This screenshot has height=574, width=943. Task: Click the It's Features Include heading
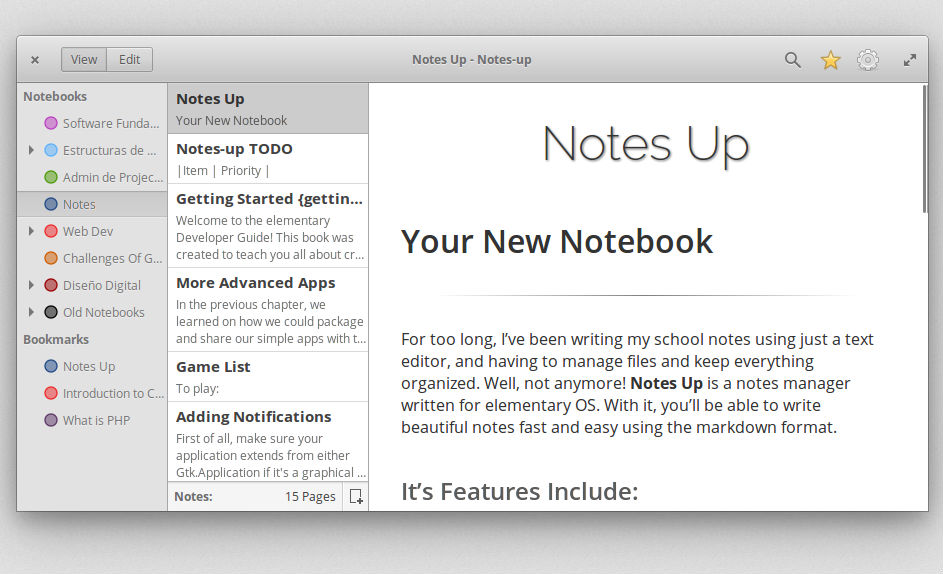tap(520, 492)
